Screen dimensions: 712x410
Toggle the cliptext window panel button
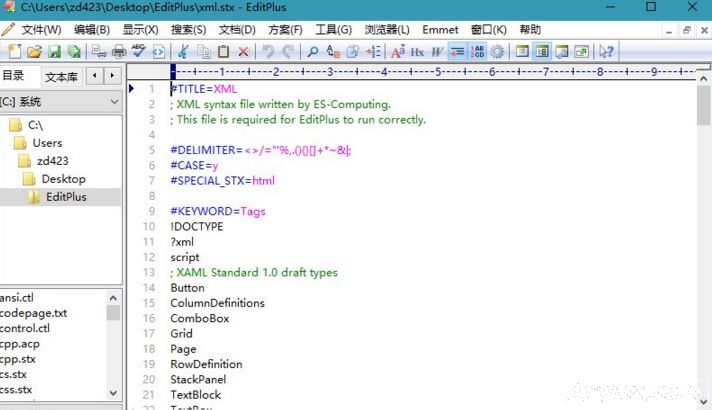(542, 51)
